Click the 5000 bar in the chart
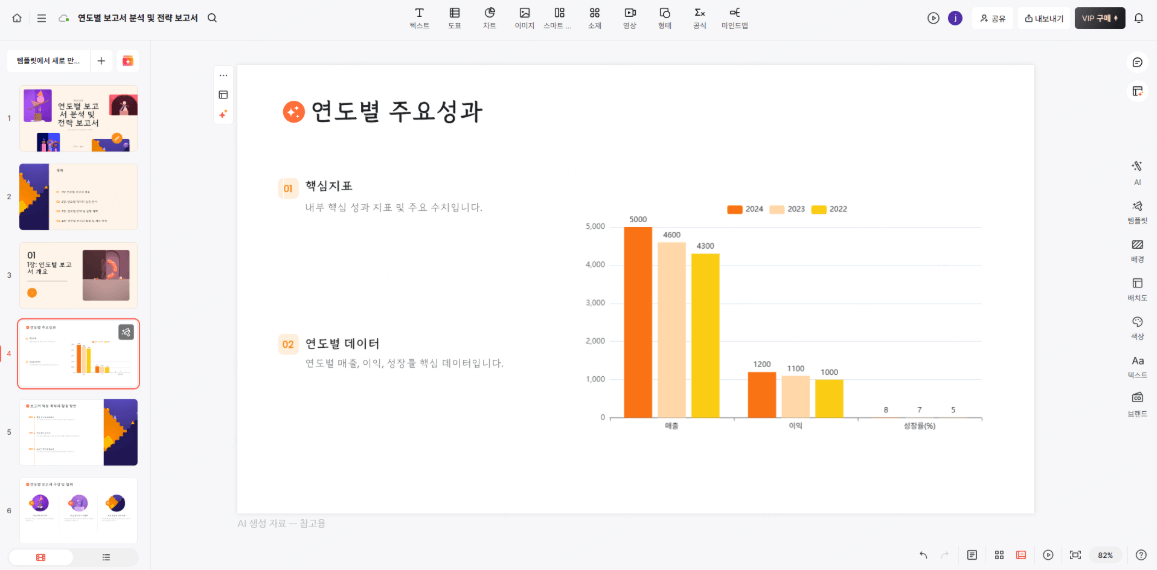Image resolution: width=1157 pixels, height=570 pixels. pos(638,322)
